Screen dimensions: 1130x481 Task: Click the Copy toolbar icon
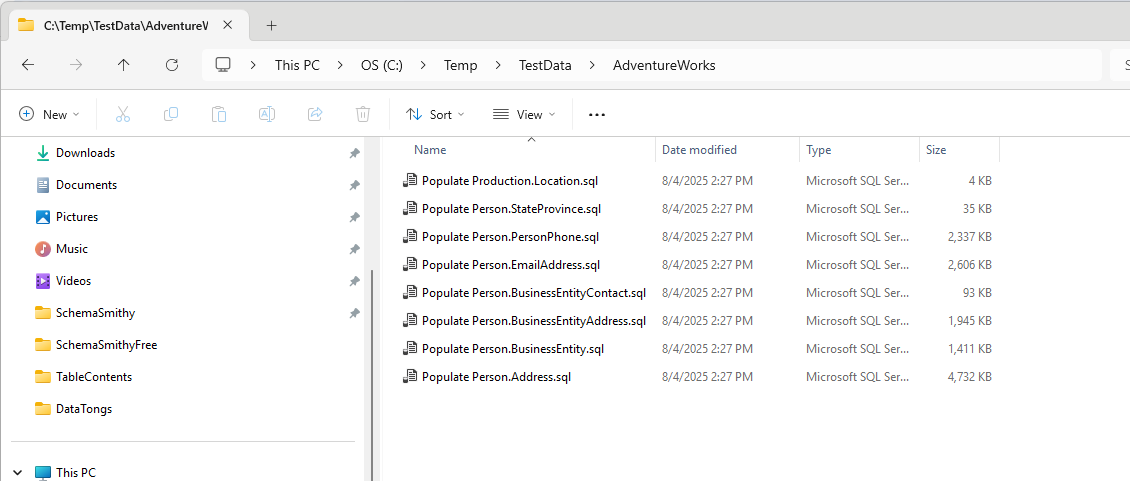click(x=171, y=114)
